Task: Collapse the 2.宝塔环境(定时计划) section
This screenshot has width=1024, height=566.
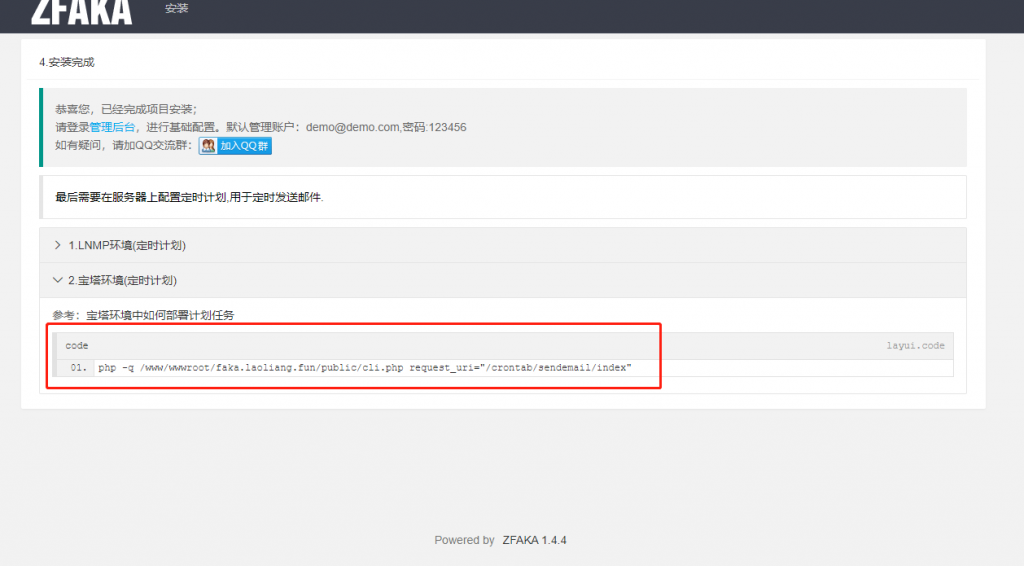Action: pos(127,281)
